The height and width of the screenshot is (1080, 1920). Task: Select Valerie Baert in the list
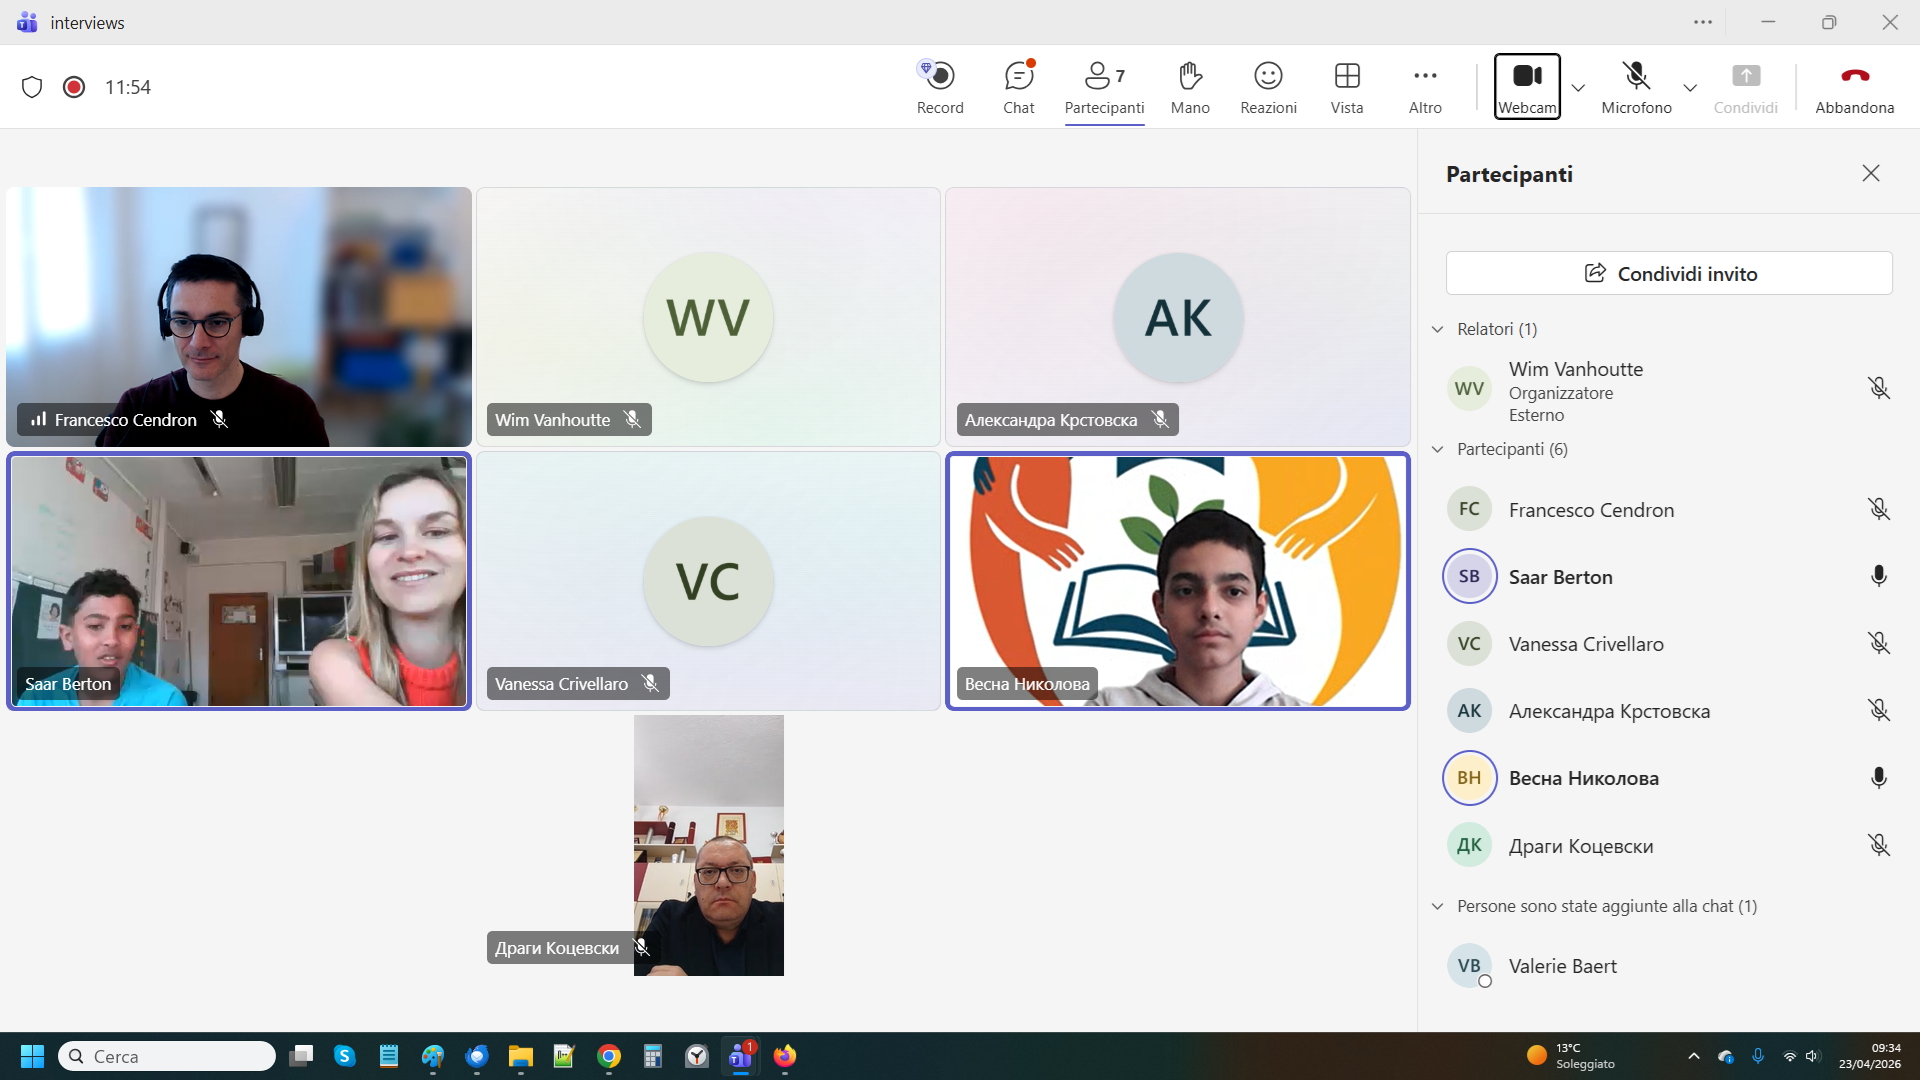point(1668,966)
